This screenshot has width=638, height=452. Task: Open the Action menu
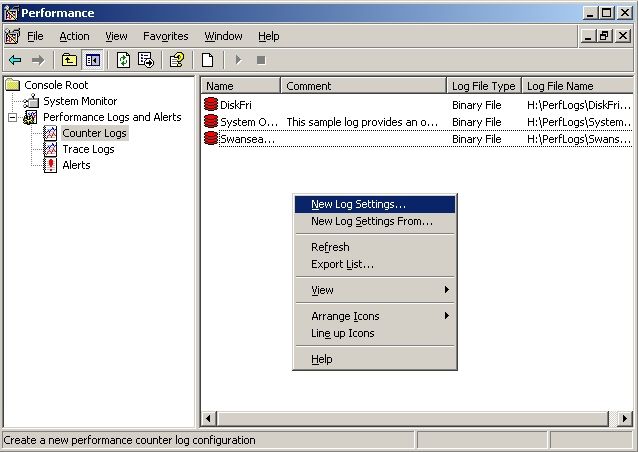(74, 36)
